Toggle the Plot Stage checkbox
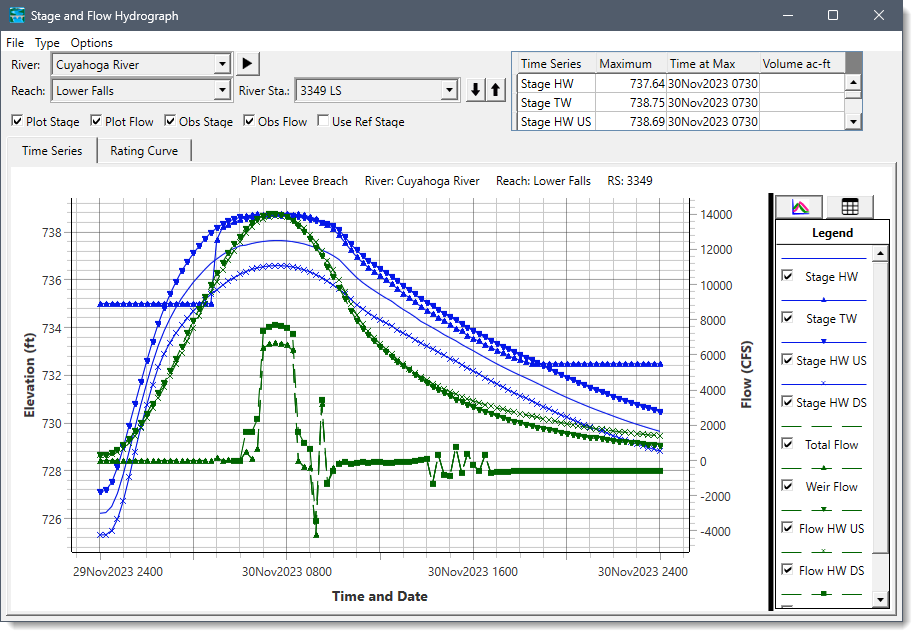Image resolution: width=918 pixels, height=637 pixels. [x=17, y=121]
